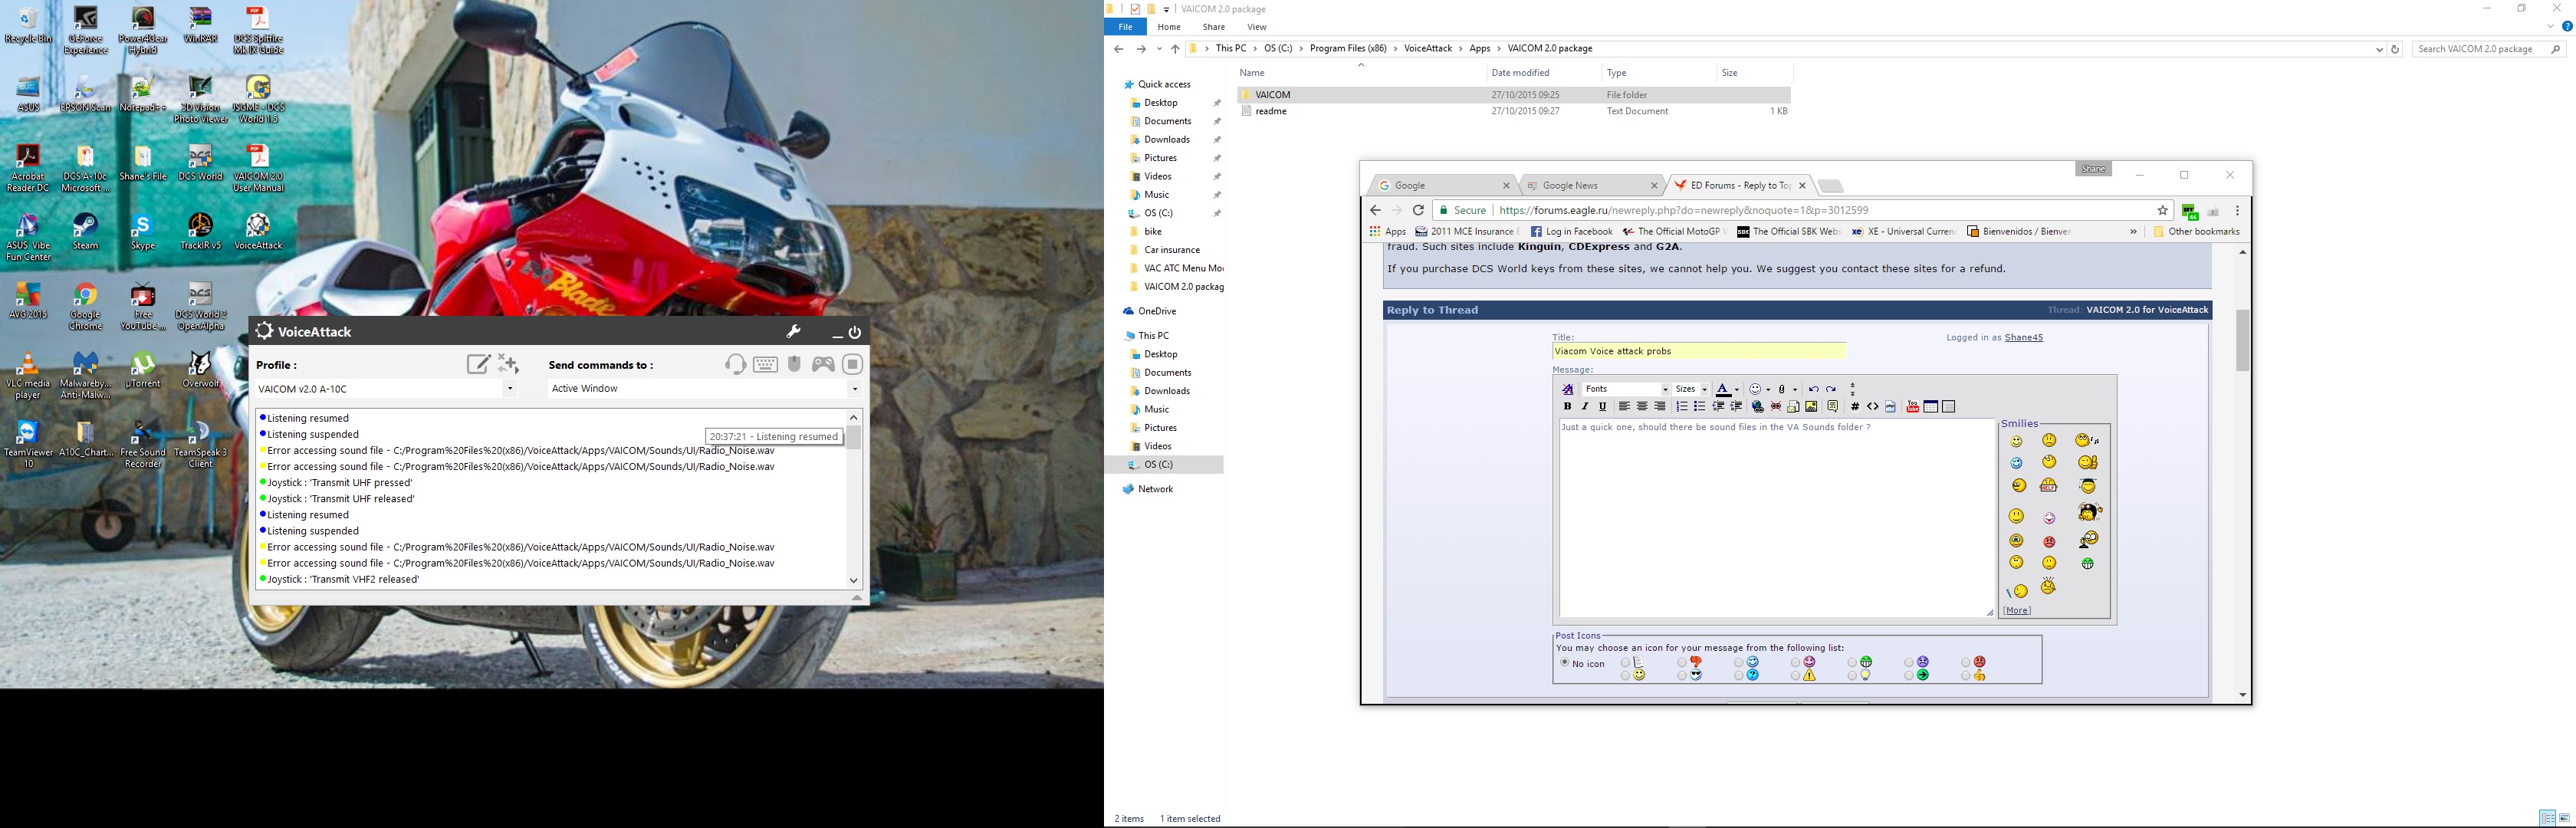Viewport: 2576px width, 828px height.
Task: Click the insert link globe icon
Action: pos(1758,407)
